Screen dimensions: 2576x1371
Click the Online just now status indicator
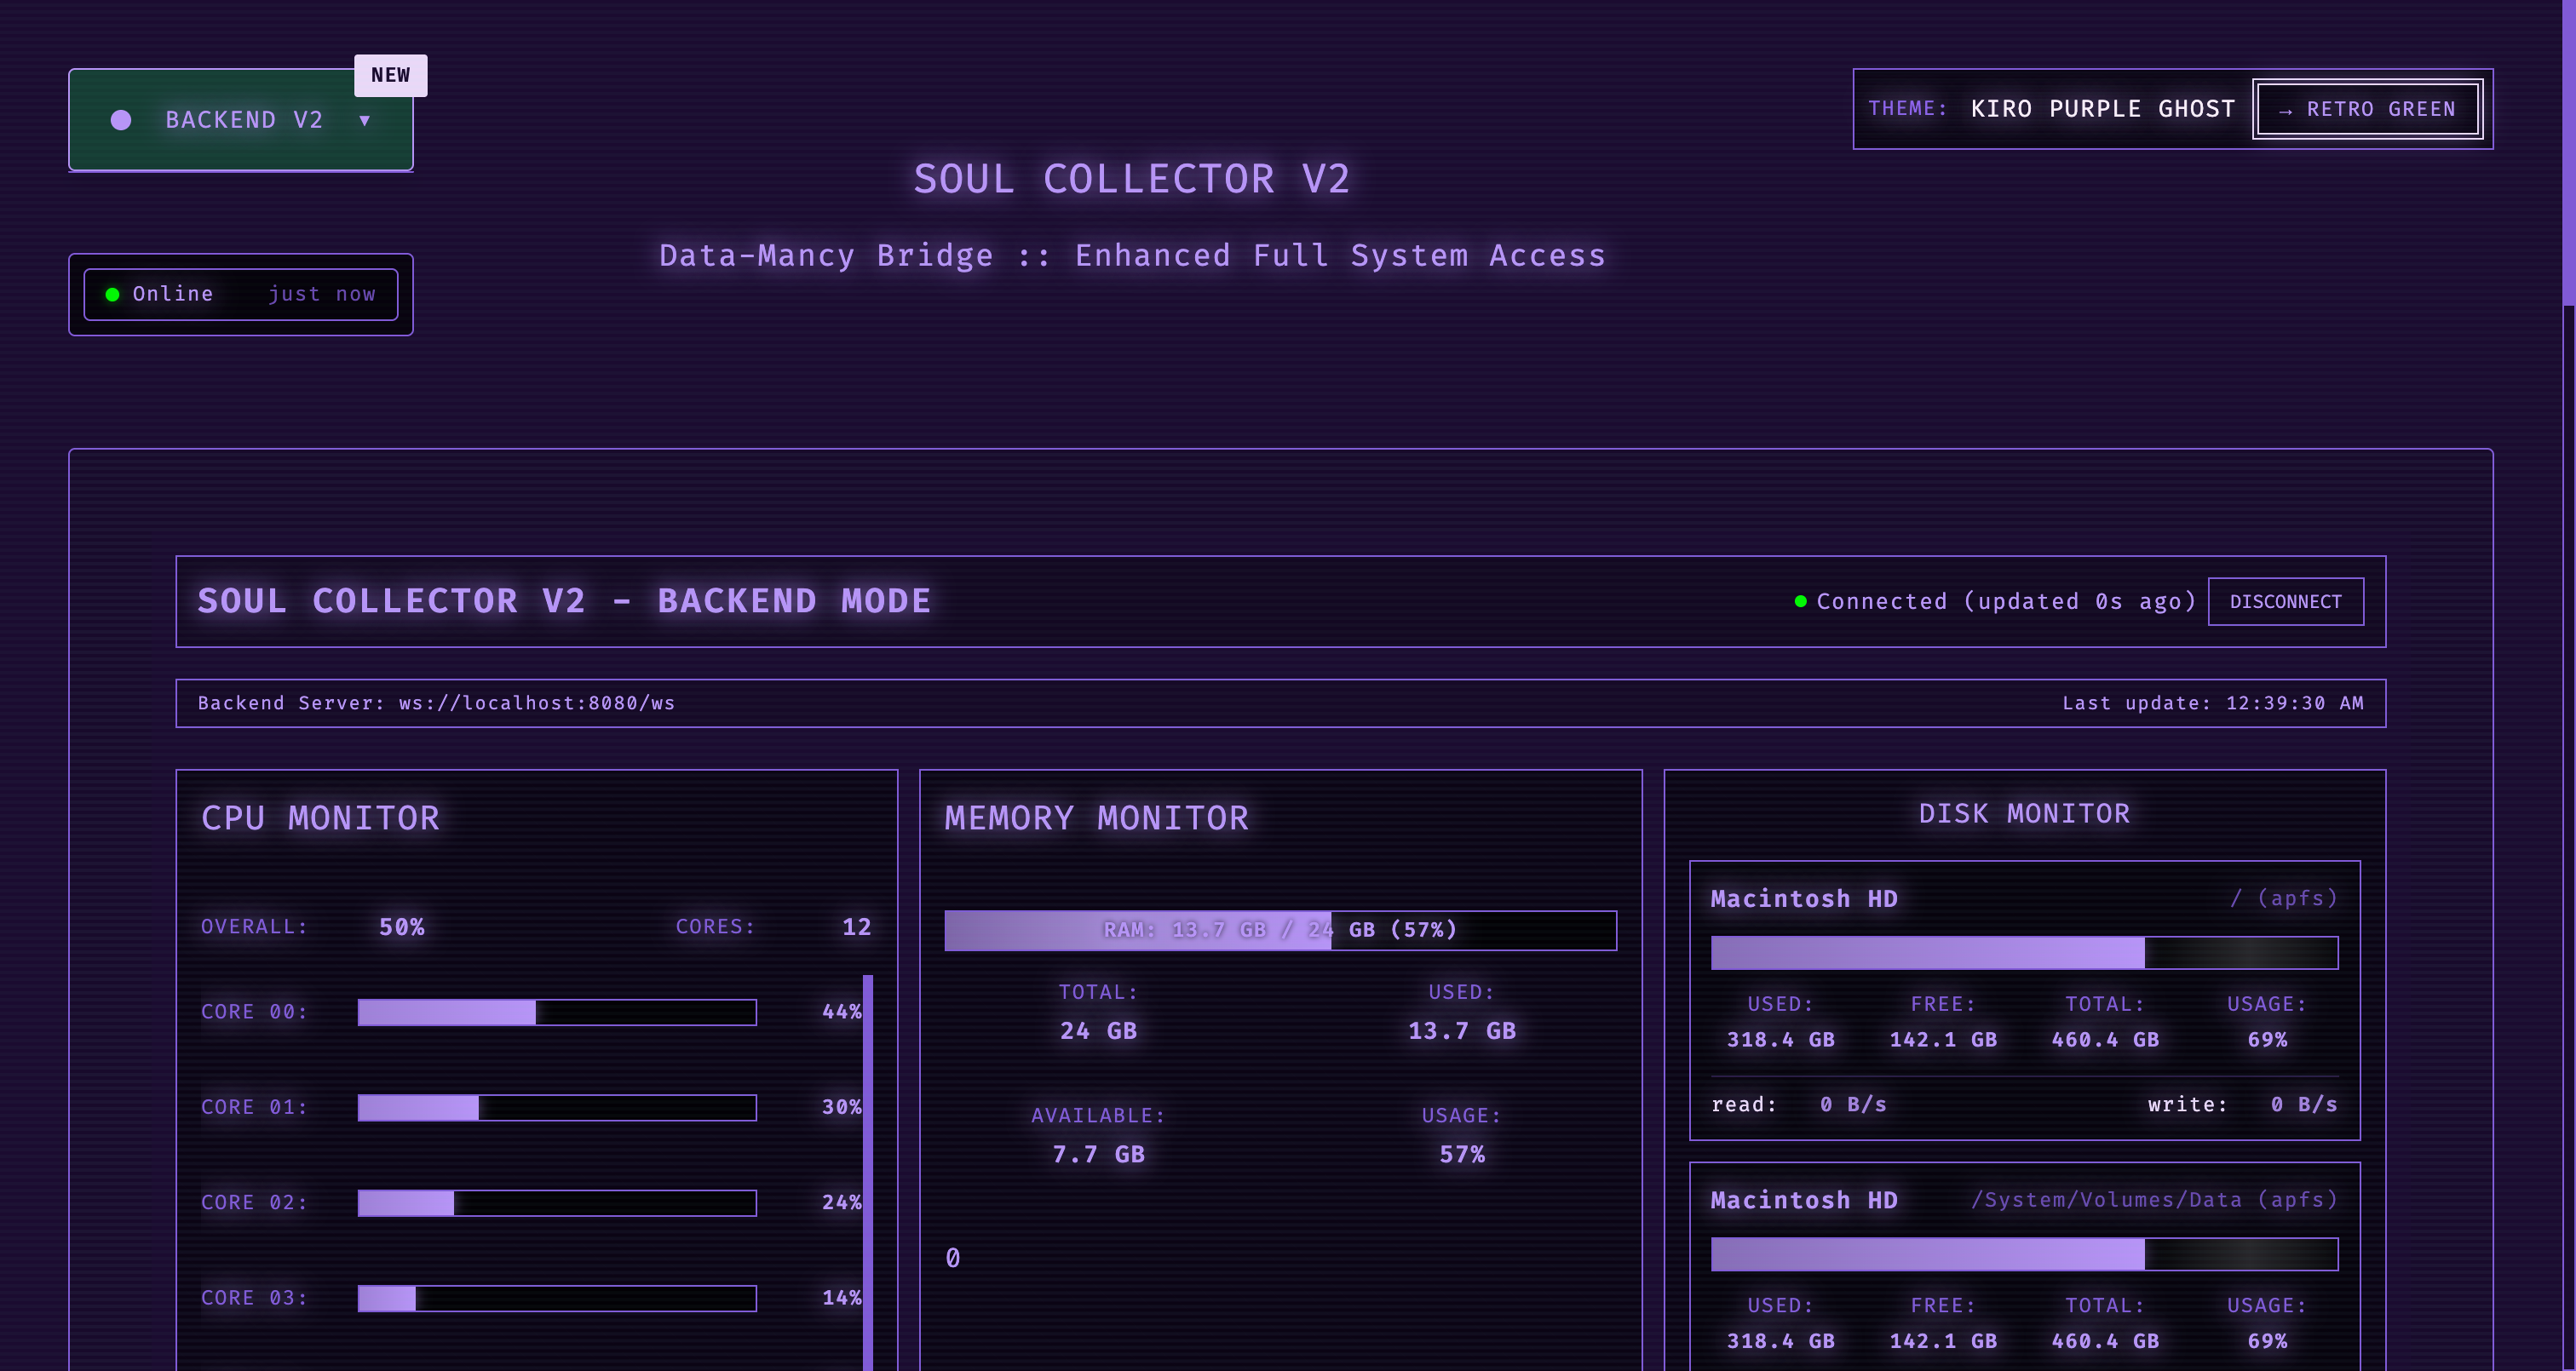pyautogui.click(x=240, y=294)
